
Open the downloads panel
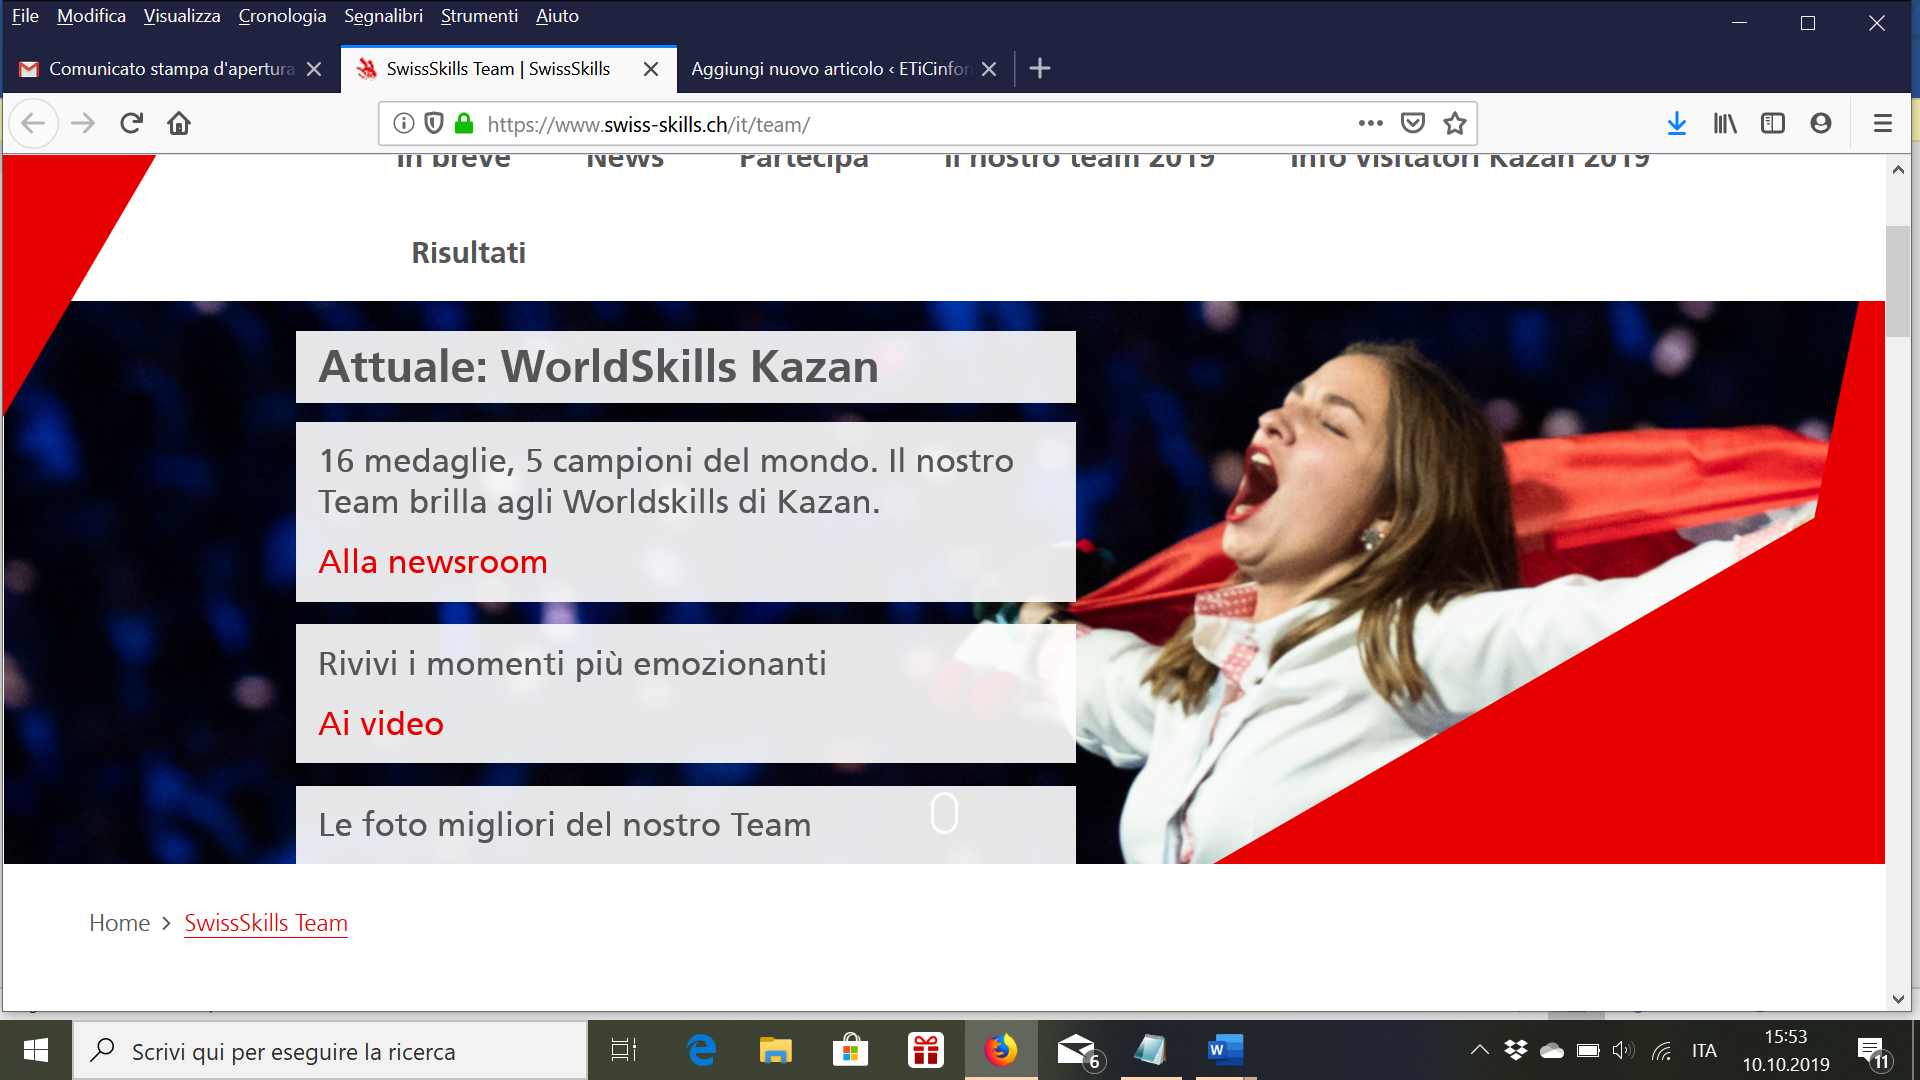tap(1677, 124)
